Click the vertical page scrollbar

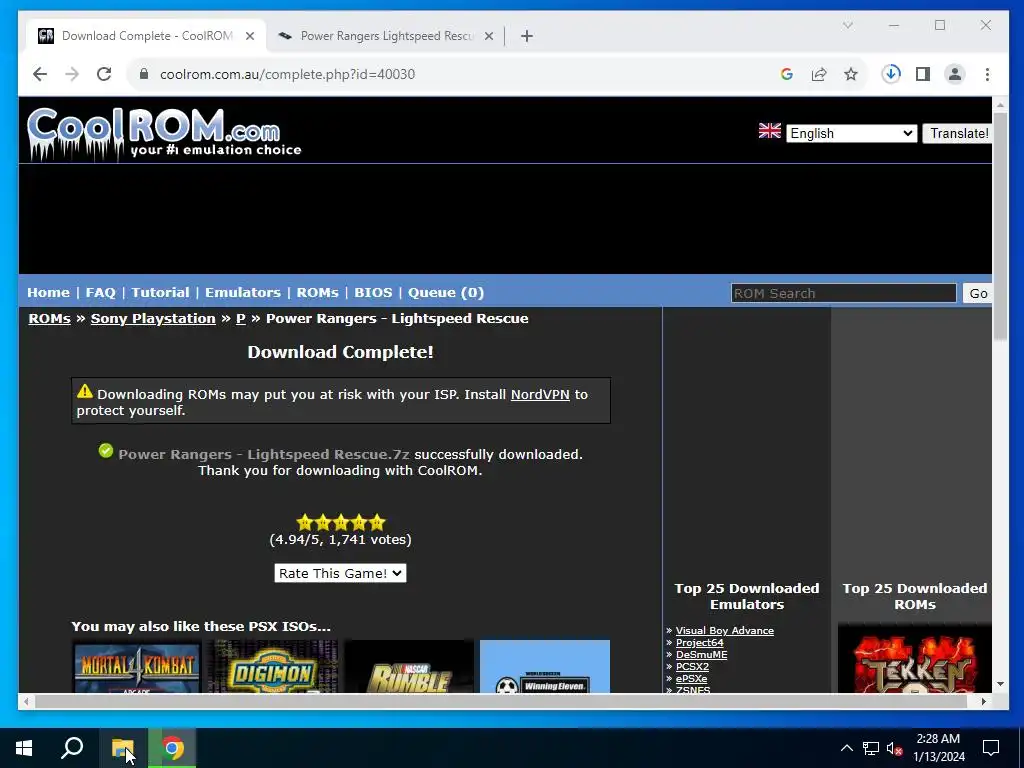pyautogui.click(x=1000, y=225)
